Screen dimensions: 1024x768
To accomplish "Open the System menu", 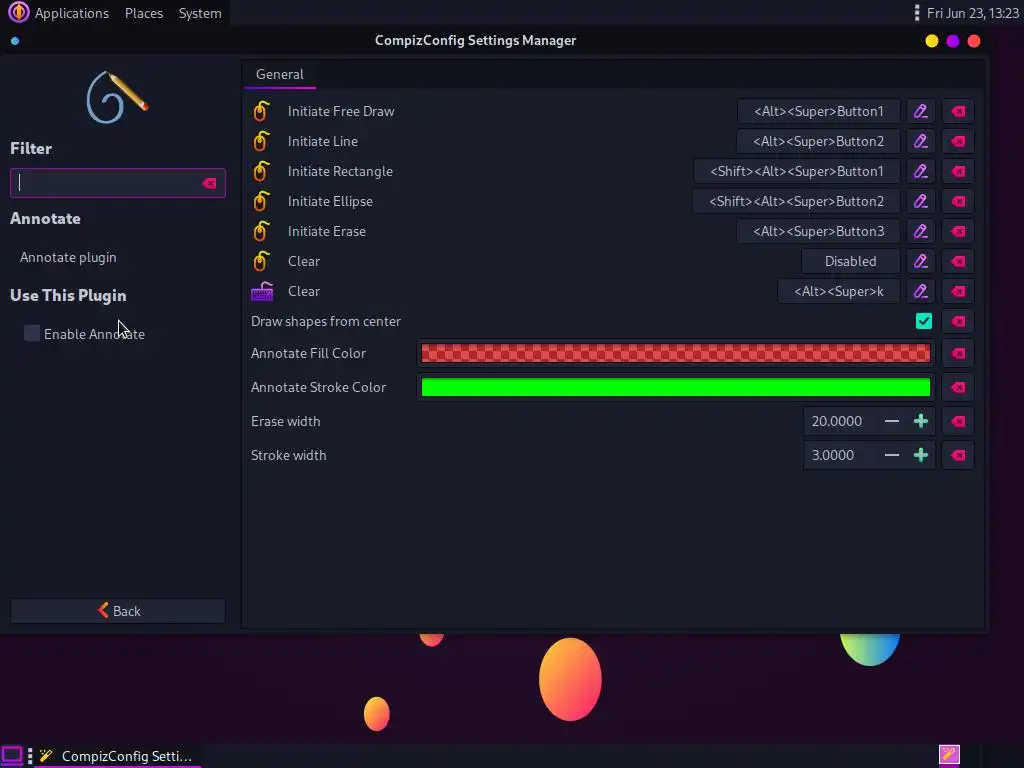I will pyautogui.click(x=200, y=13).
